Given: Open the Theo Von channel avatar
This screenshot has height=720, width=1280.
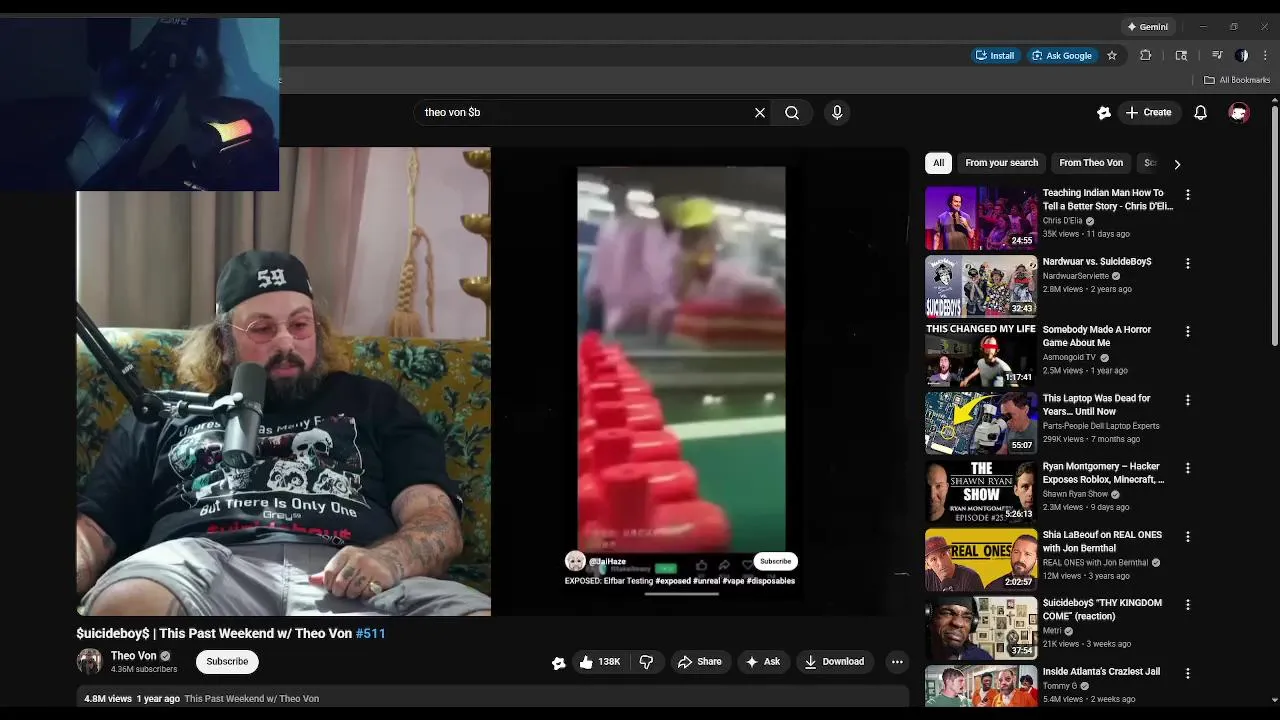Looking at the screenshot, I should click(90, 661).
